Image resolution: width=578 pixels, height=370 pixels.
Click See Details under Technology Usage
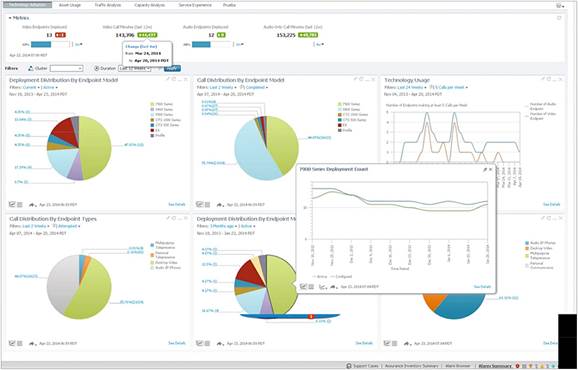(551, 204)
